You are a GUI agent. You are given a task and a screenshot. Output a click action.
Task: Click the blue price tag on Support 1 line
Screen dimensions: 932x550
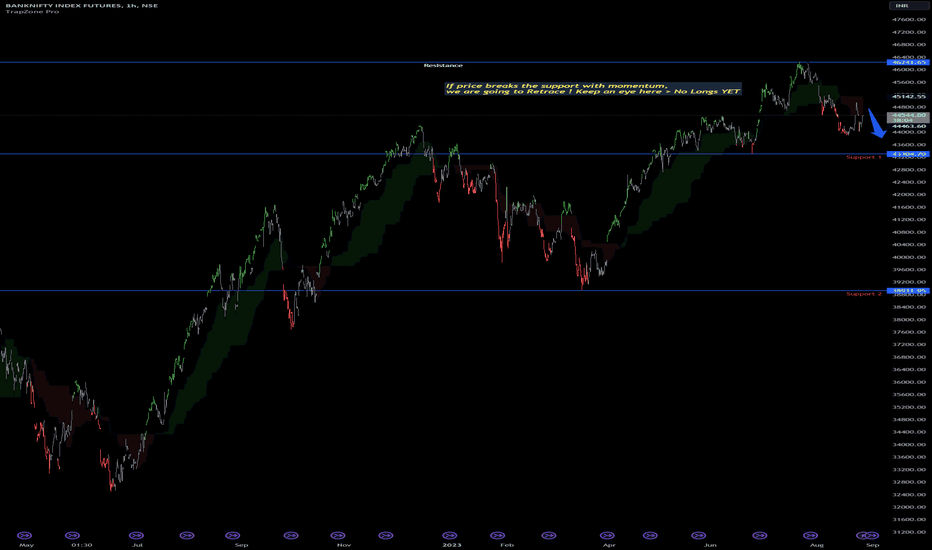907,154
